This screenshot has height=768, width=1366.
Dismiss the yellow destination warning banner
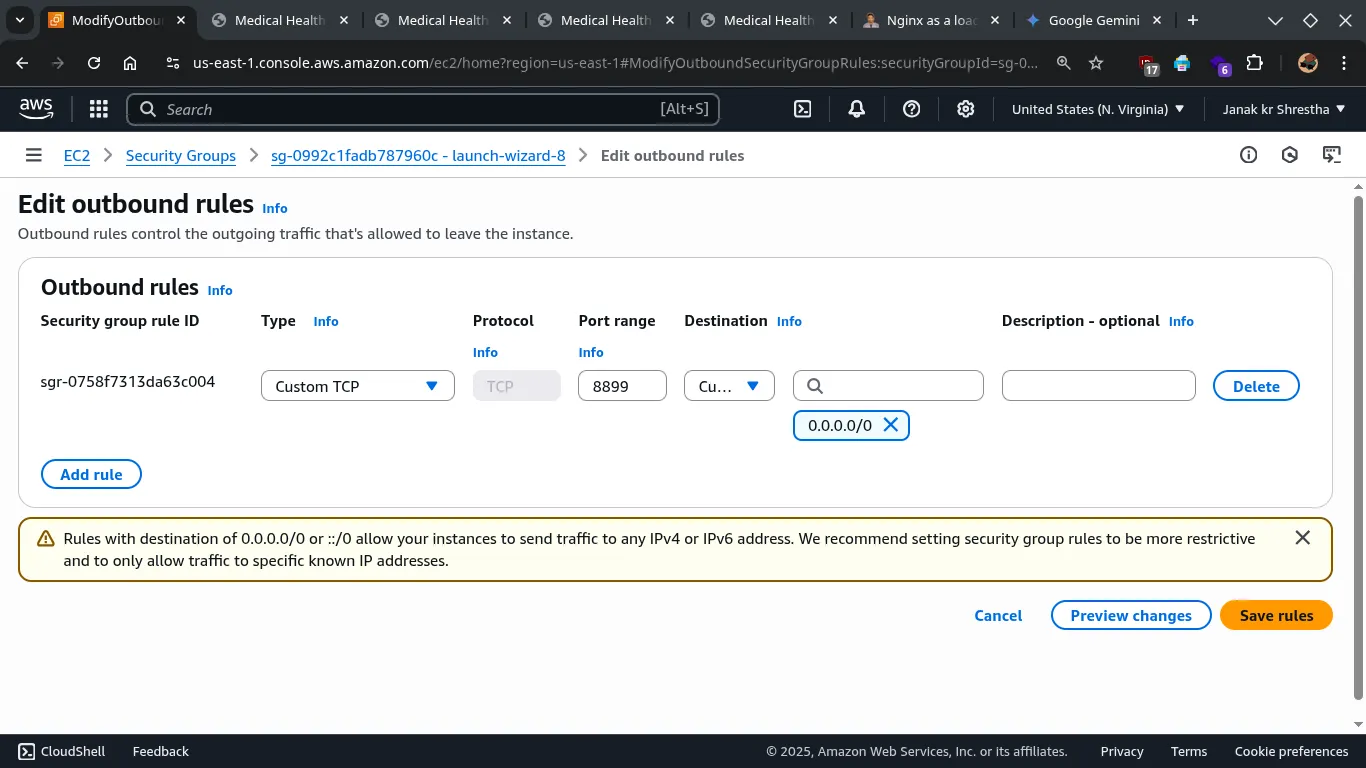[1302, 538]
